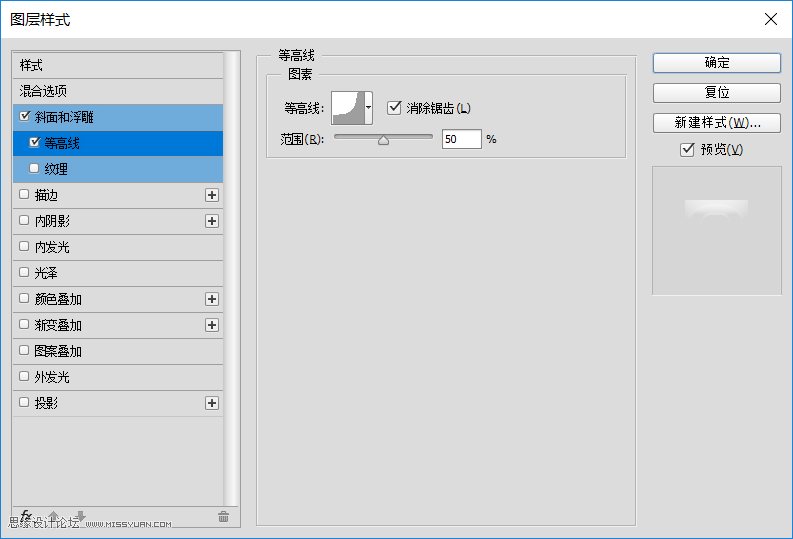793x539 pixels.
Task: Click the fx icon at bottom left
Action: [26, 516]
